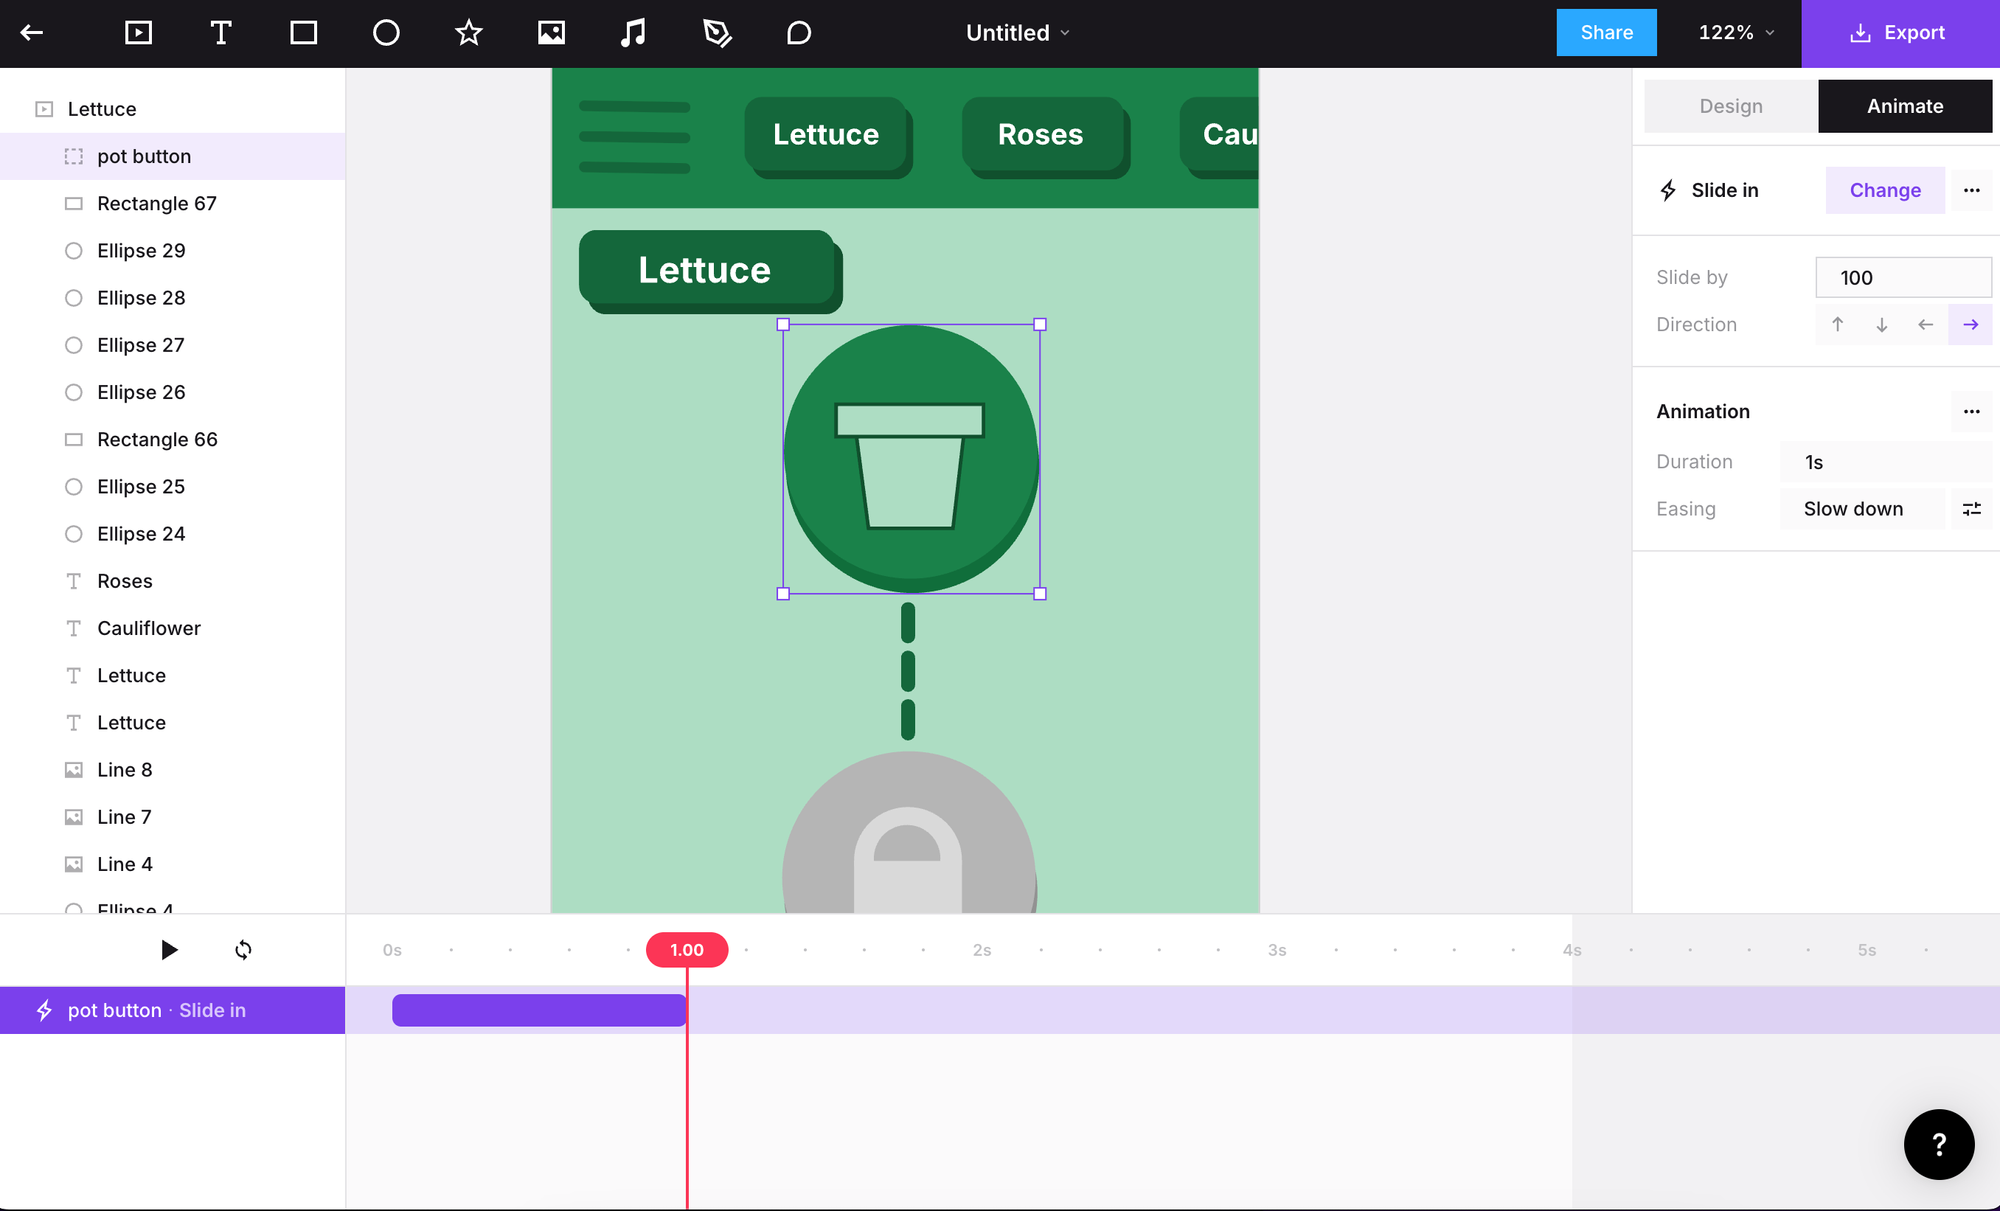Click the 1.00 timeline playhead marker
Screen dimensions: 2000x1211
click(x=687, y=949)
